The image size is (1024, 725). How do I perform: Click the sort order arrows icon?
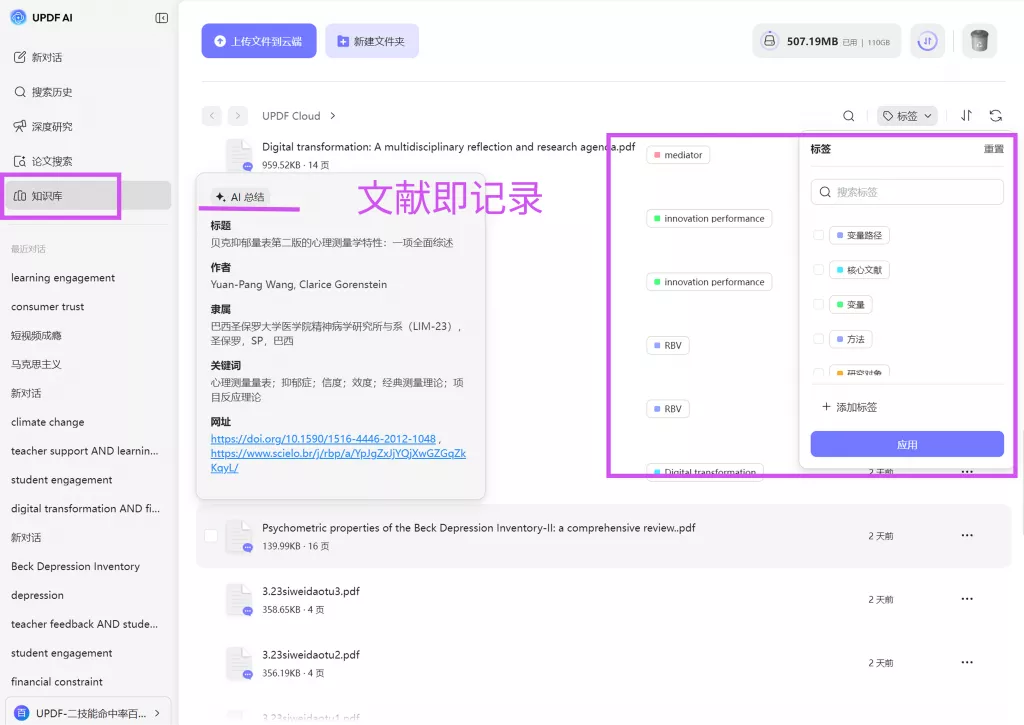pyautogui.click(x=966, y=116)
